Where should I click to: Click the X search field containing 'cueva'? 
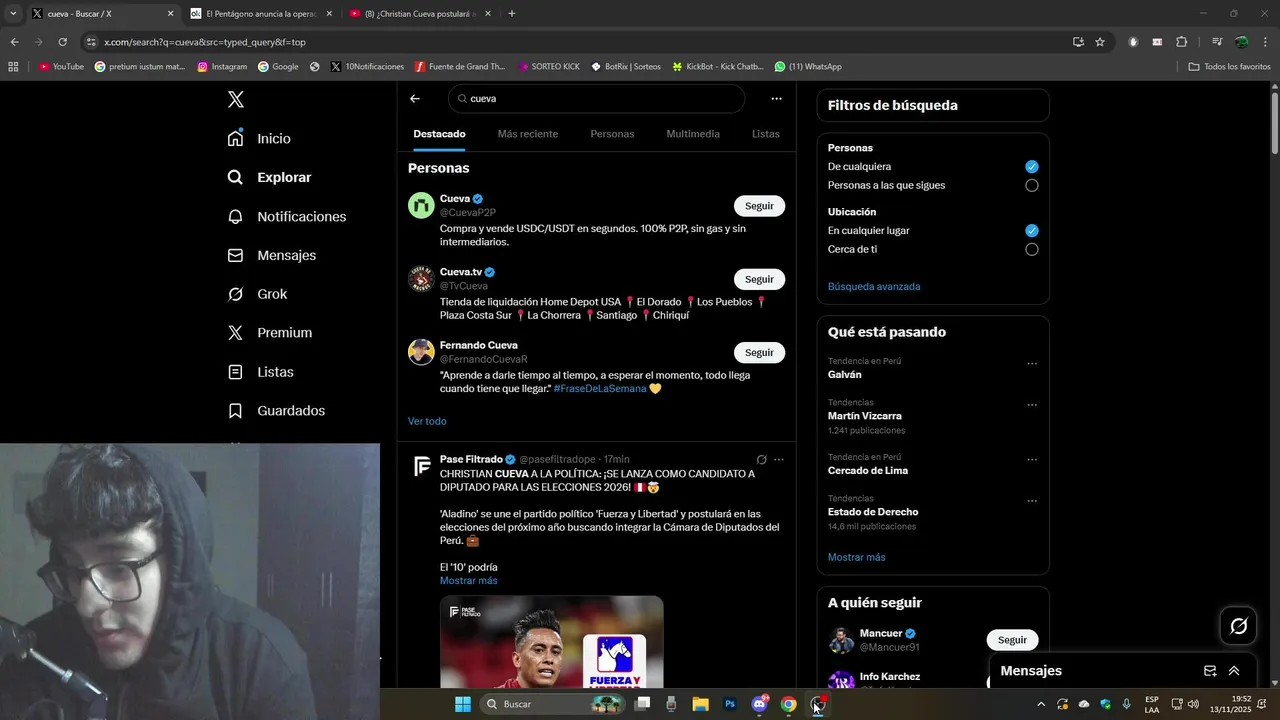[597, 99]
